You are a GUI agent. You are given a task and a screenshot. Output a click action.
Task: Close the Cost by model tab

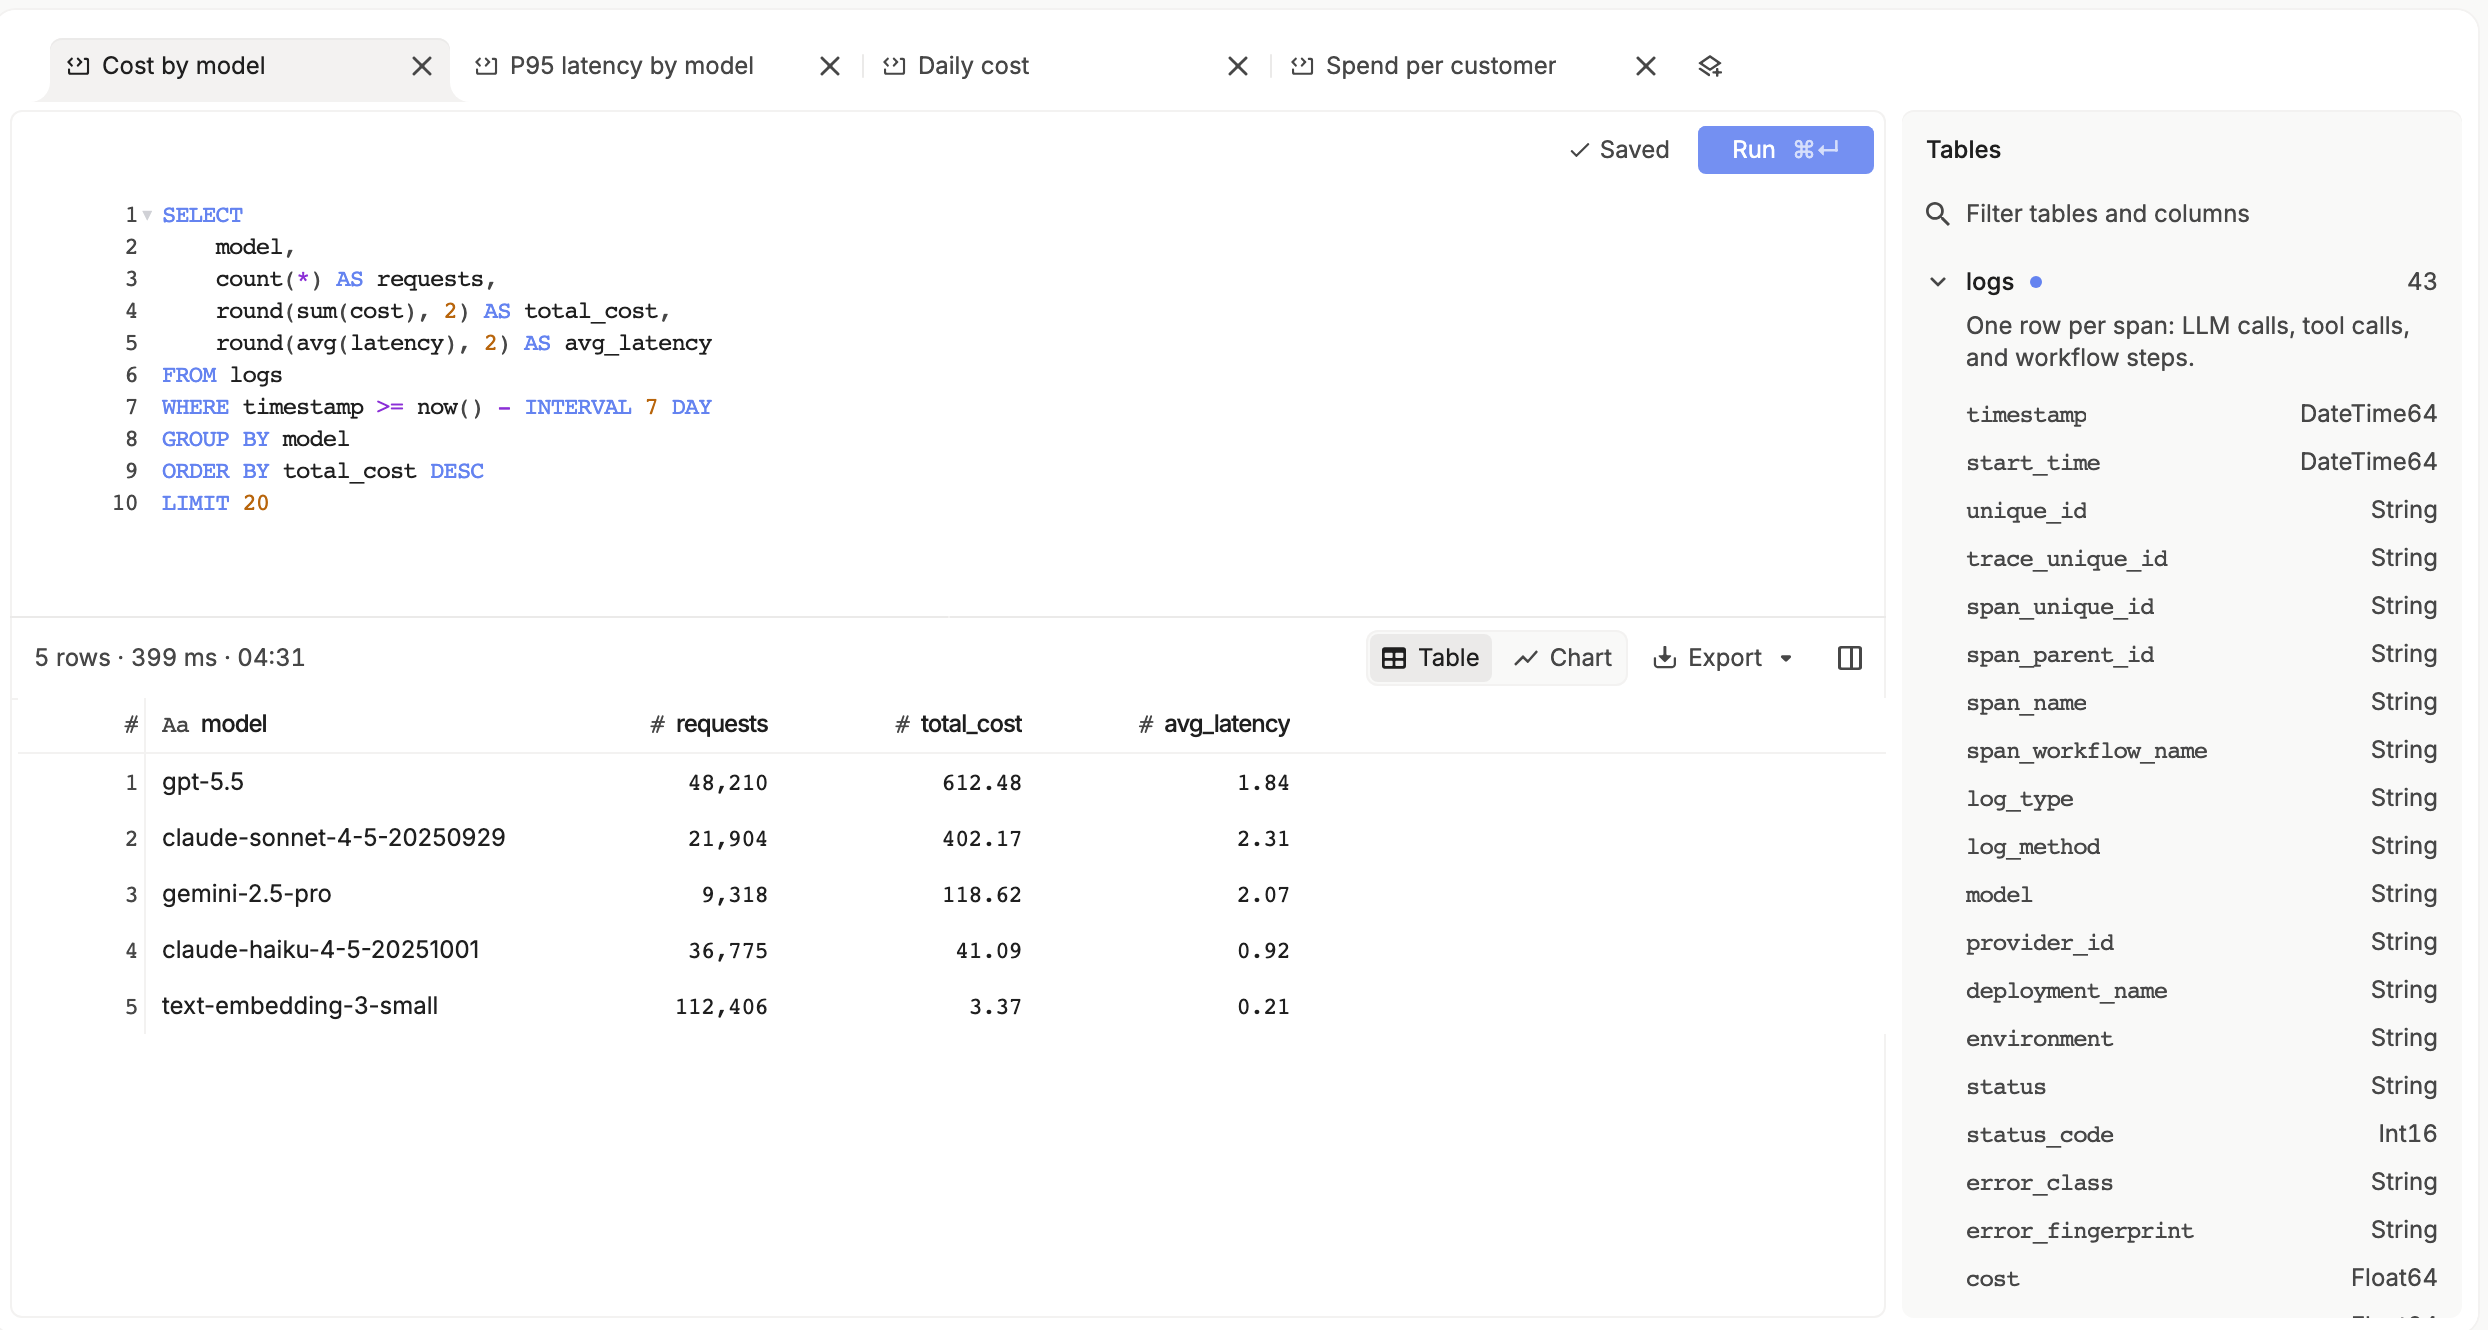(422, 66)
